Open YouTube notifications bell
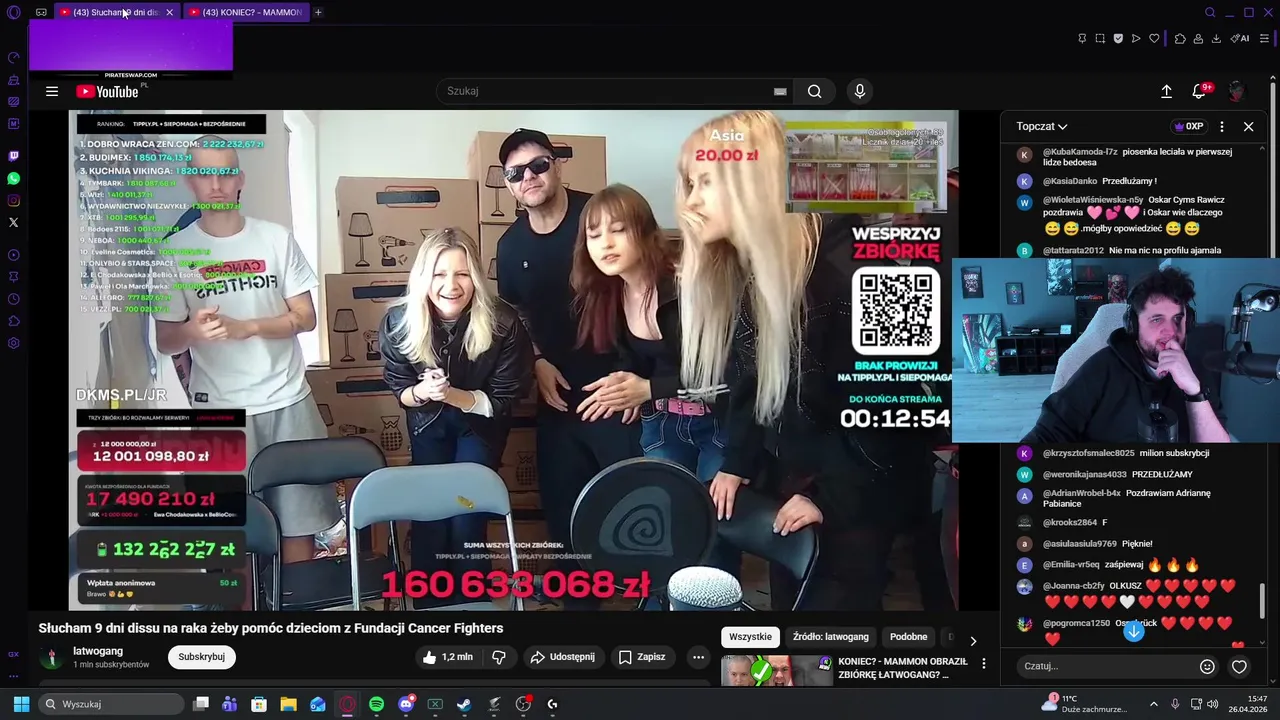 coord(1199,91)
